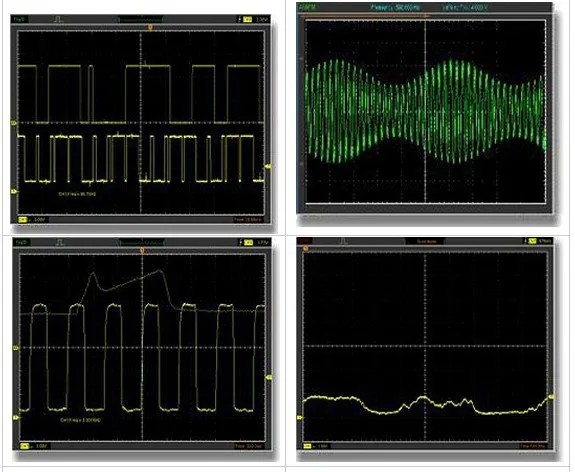Click upper channel ground marker in top-left scope
Image resolution: width=575 pixels, height=472 pixels.
click(x=14, y=123)
